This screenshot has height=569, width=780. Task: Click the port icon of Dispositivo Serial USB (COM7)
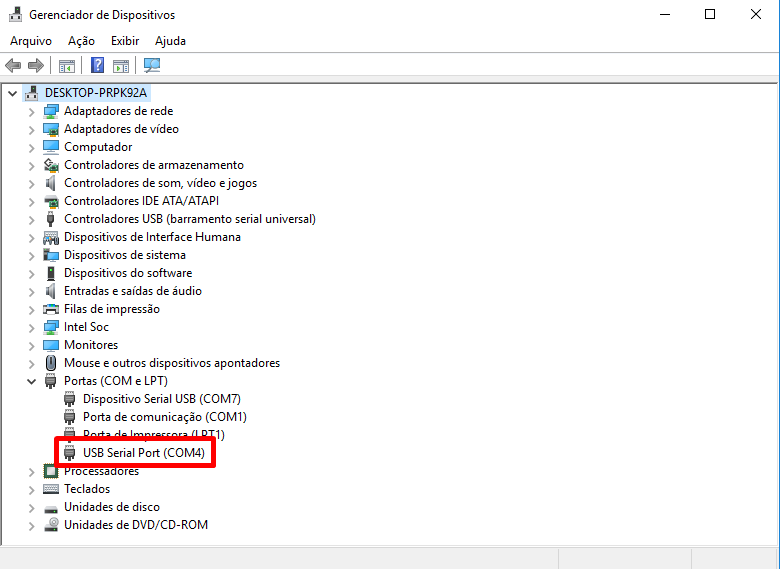click(70, 399)
